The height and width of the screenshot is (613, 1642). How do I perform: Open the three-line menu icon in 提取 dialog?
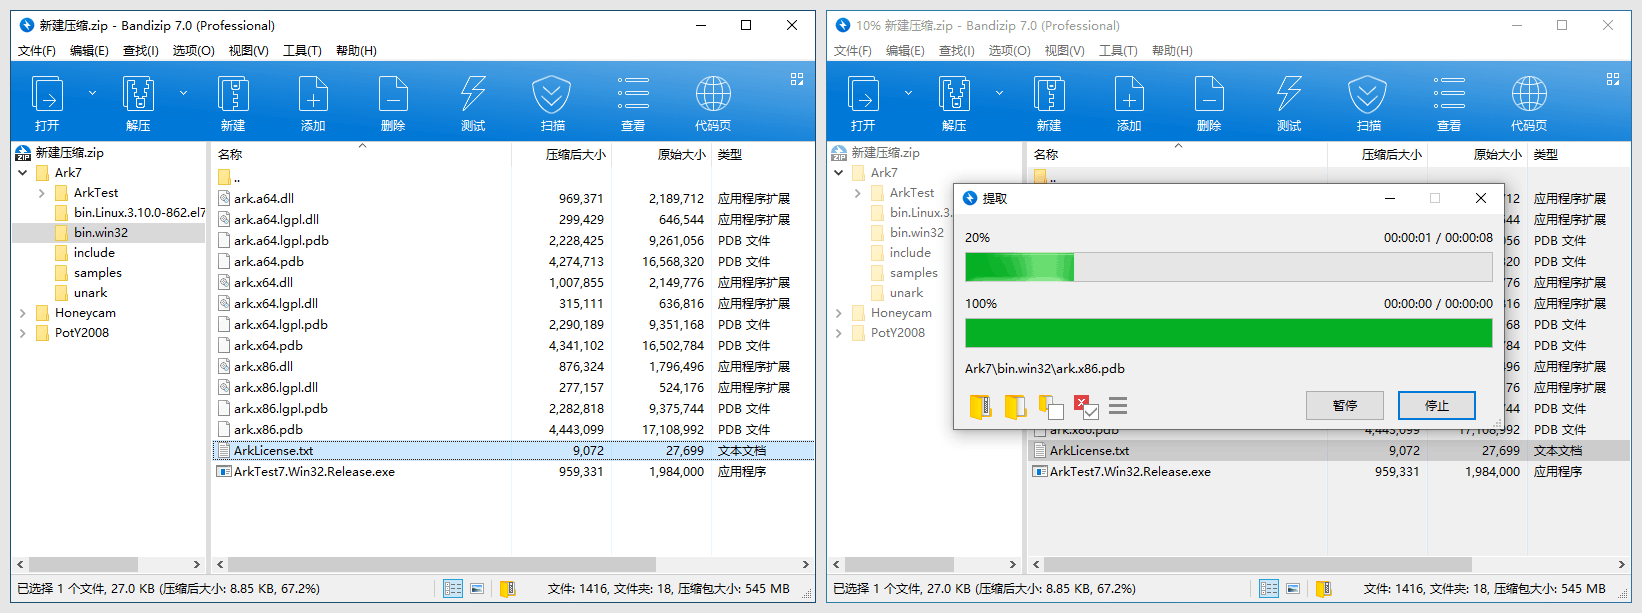click(1118, 406)
